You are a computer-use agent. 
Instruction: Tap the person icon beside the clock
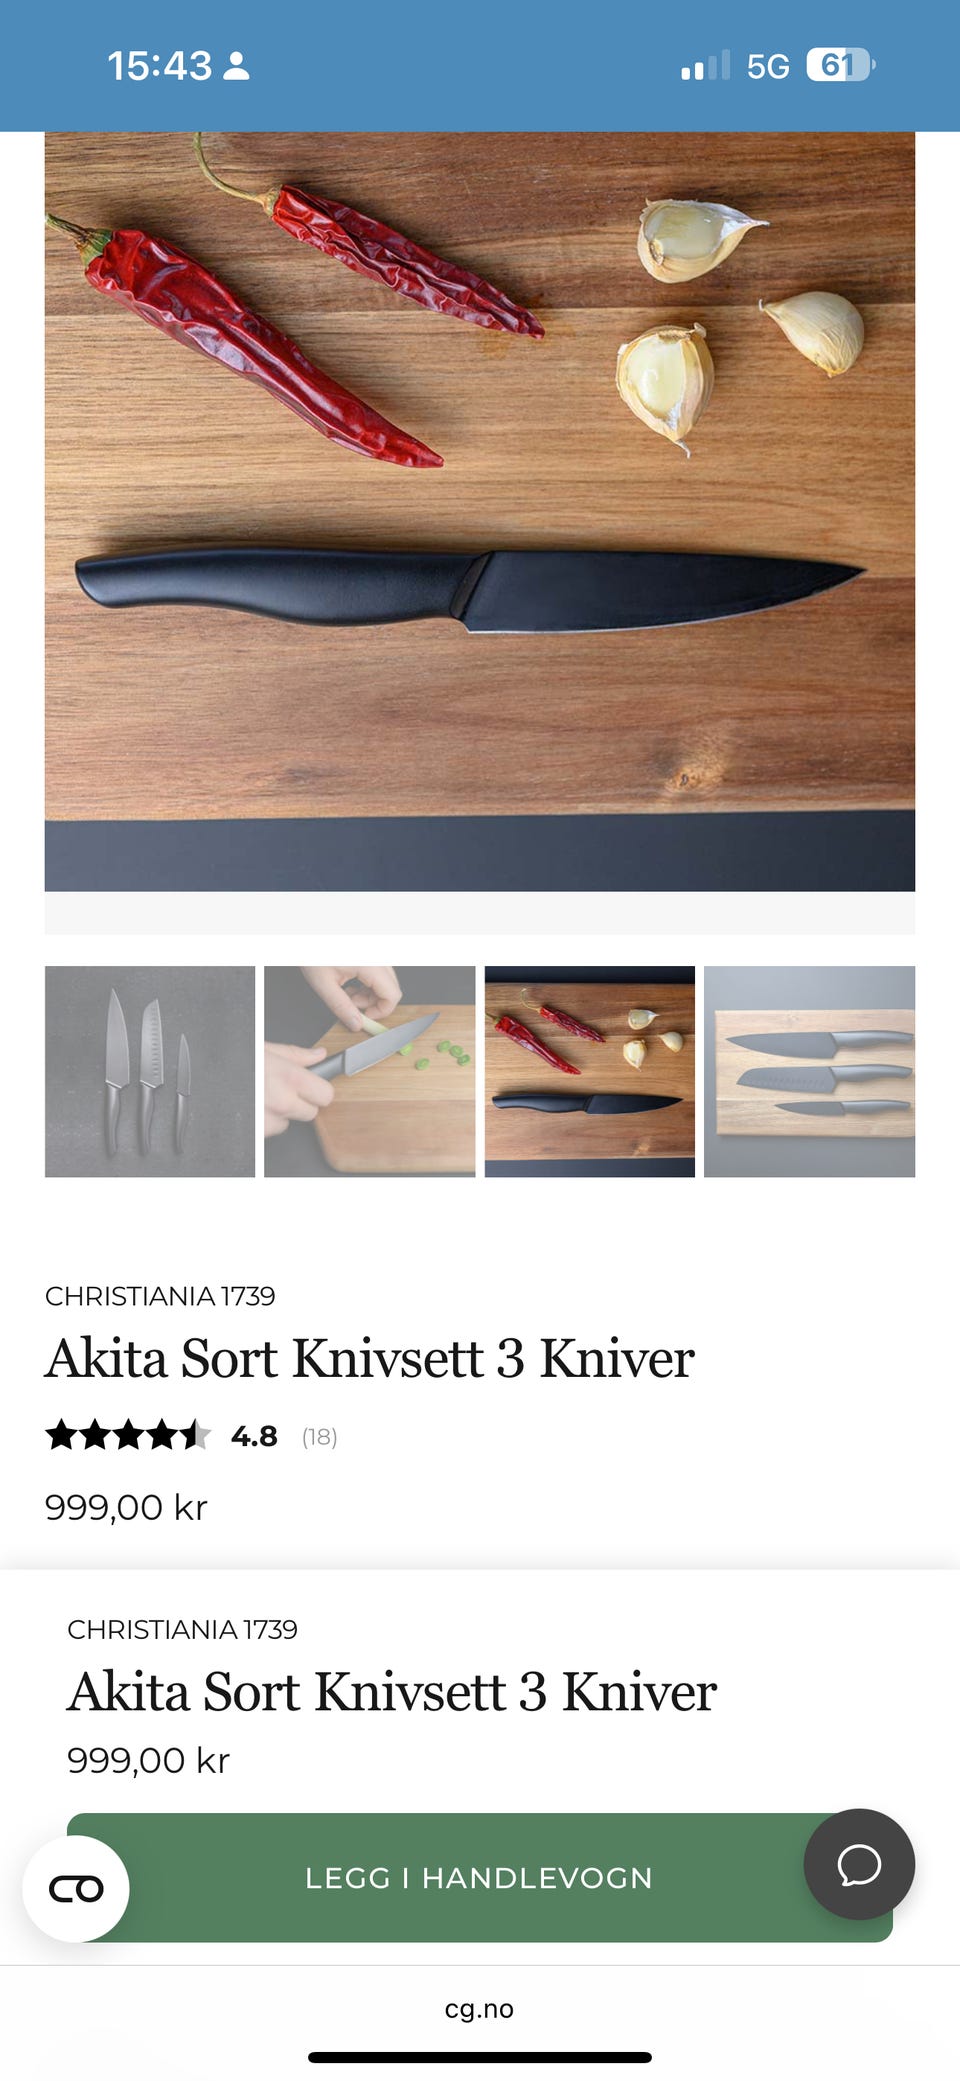[x=237, y=66]
